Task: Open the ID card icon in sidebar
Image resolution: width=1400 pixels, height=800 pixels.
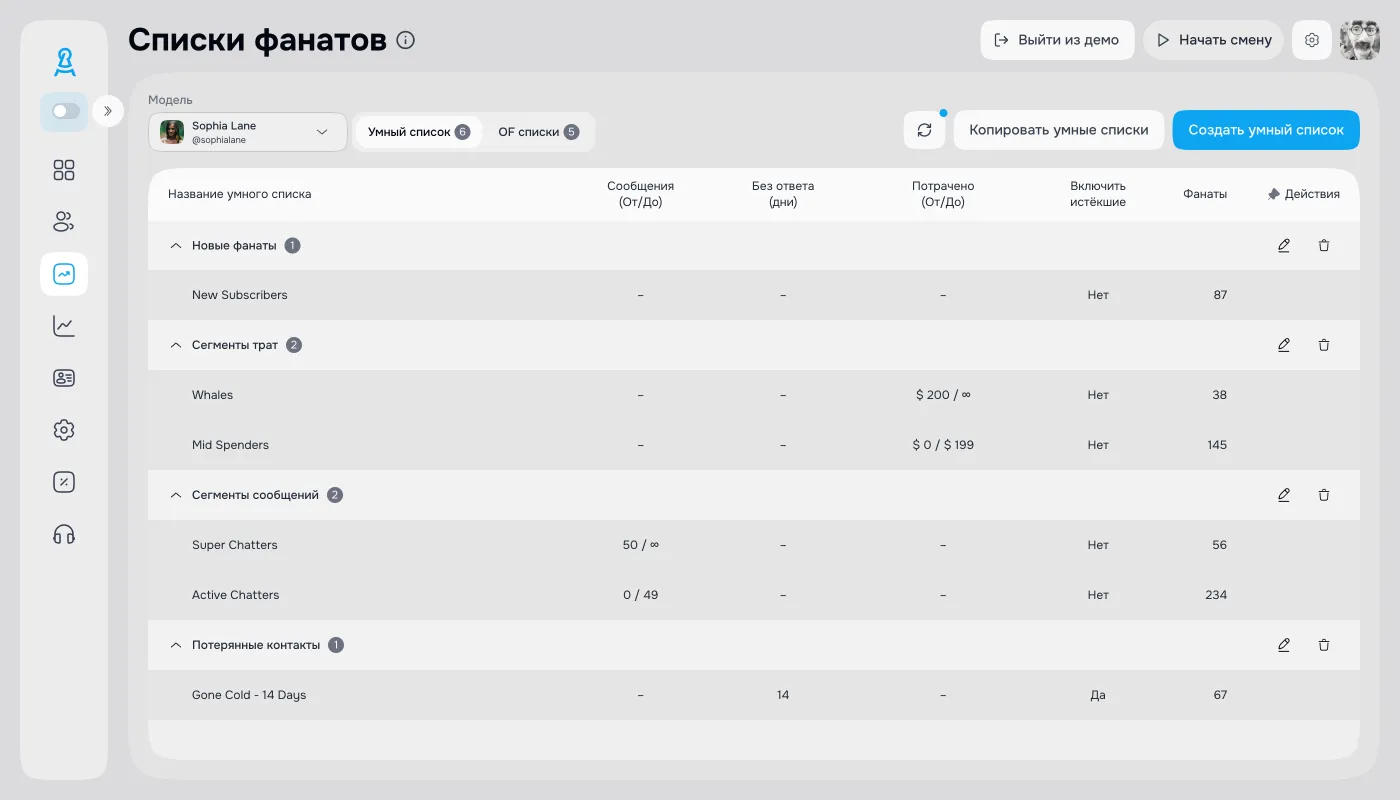Action: click(64, 378)
